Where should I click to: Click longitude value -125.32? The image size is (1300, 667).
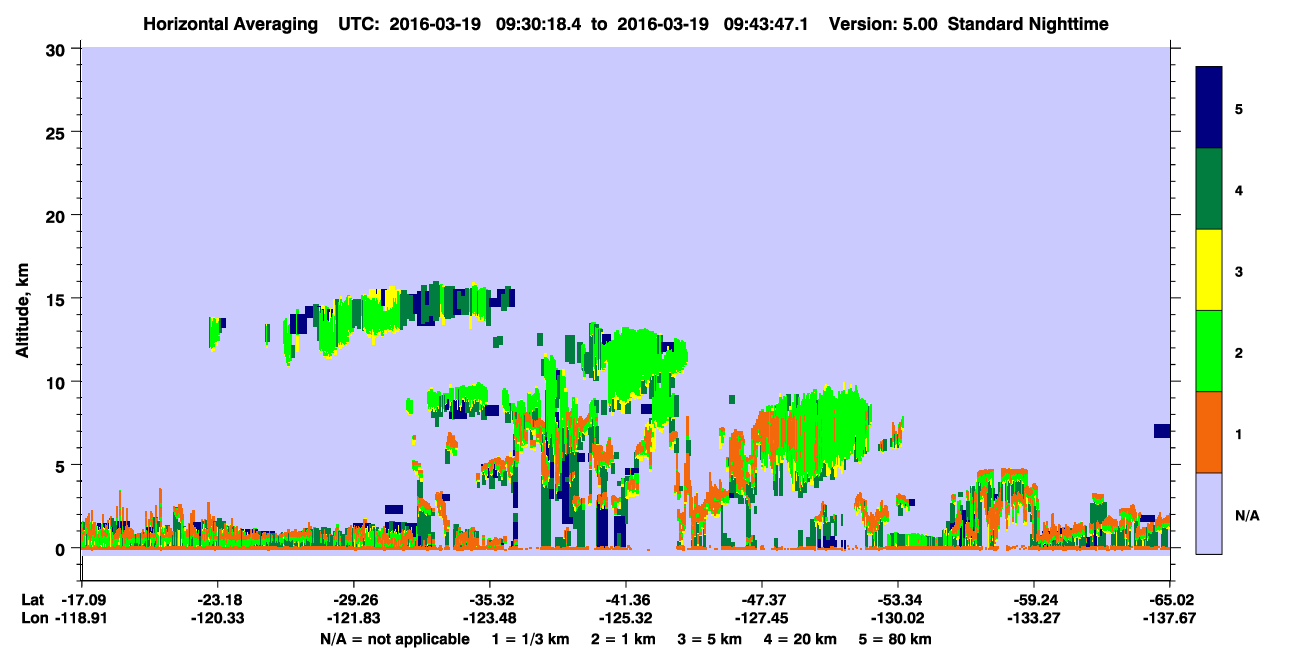pos(625,619)
